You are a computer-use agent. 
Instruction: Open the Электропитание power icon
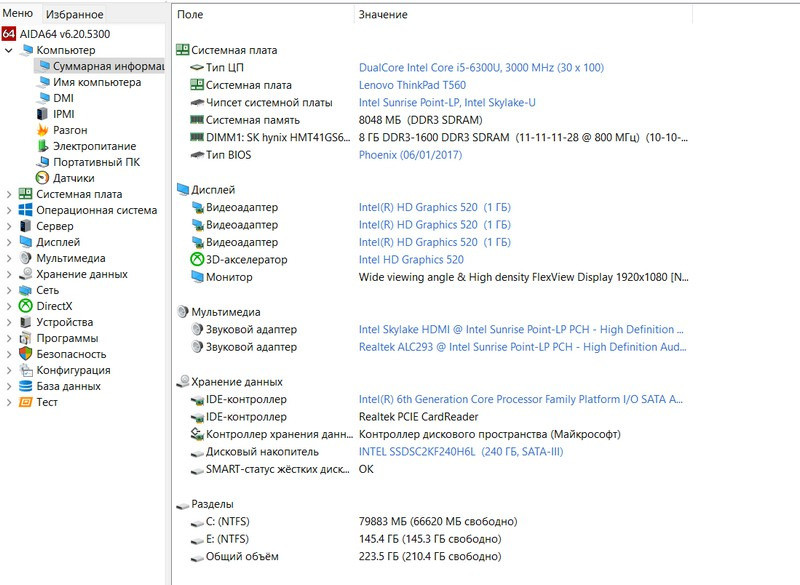43,146
